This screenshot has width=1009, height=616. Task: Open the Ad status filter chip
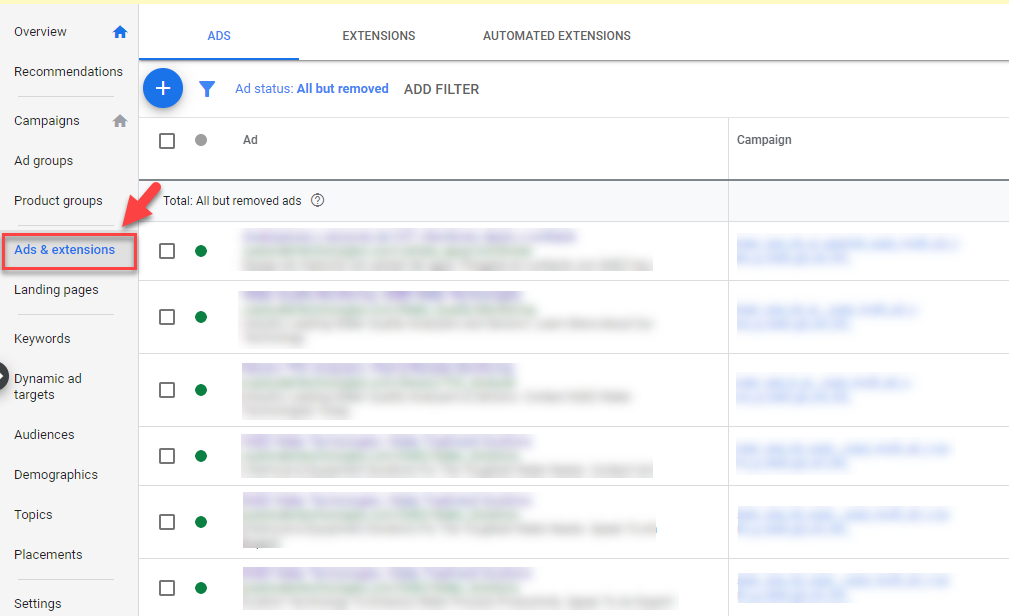tap(311, 89)
